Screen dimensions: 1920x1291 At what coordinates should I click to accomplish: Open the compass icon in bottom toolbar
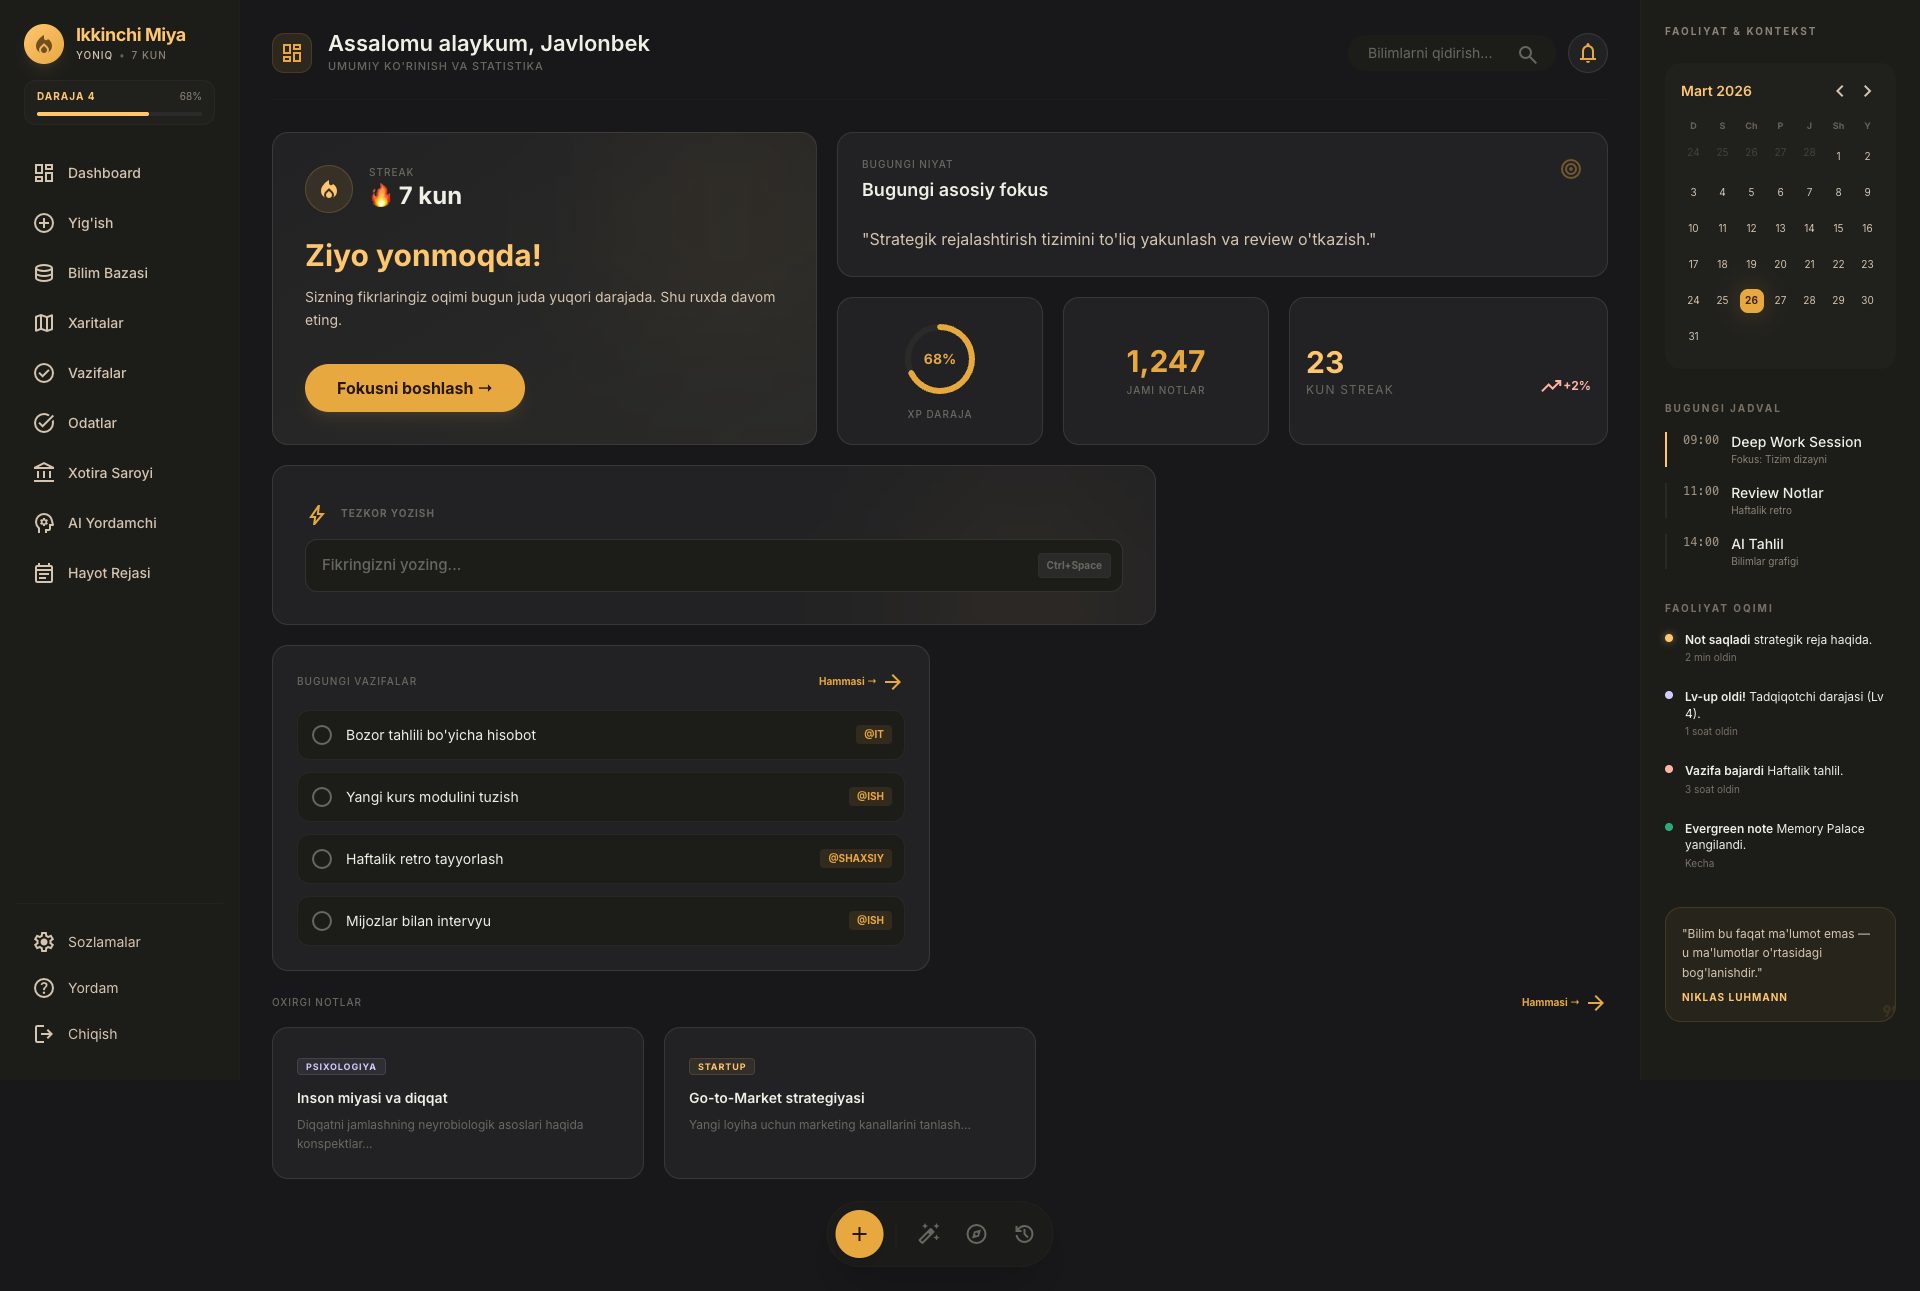977,1234
